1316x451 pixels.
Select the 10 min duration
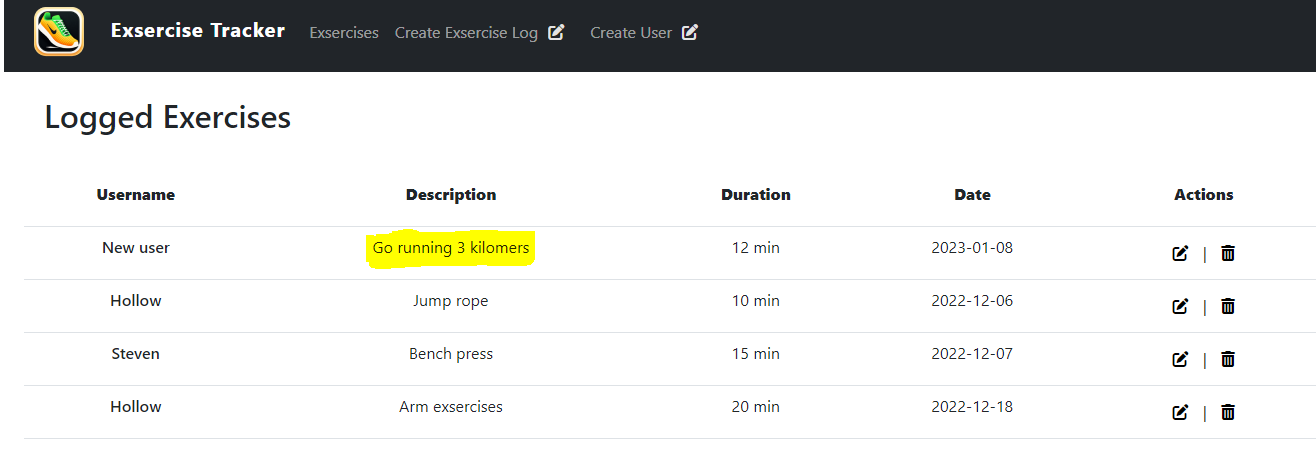click(x=756, y=301)
